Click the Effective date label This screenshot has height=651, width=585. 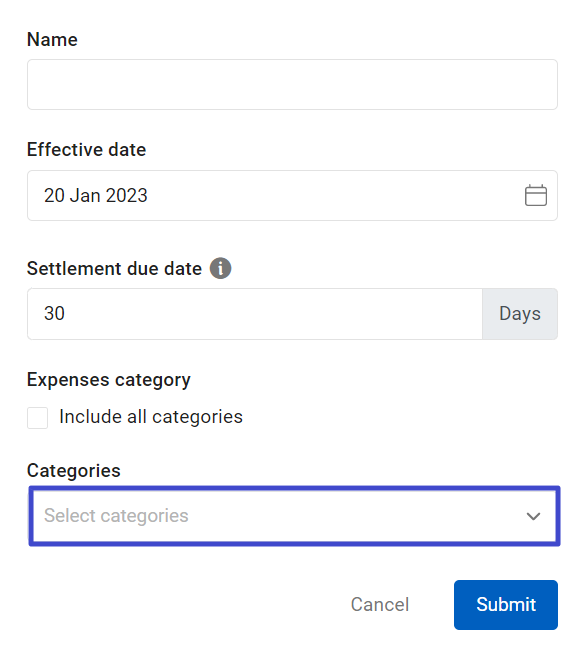pyautogui.click(x=86, y=149)
